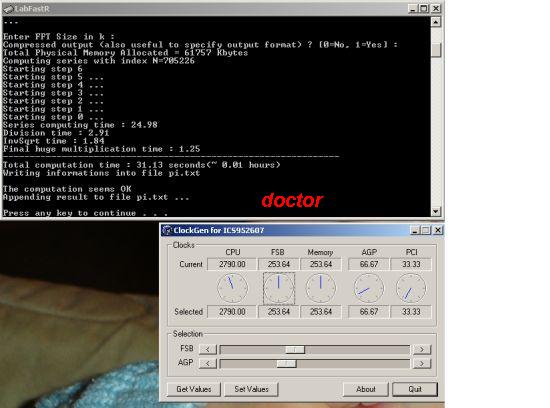
Task: Apply settings with Set Values button
Action: (251, 389)
